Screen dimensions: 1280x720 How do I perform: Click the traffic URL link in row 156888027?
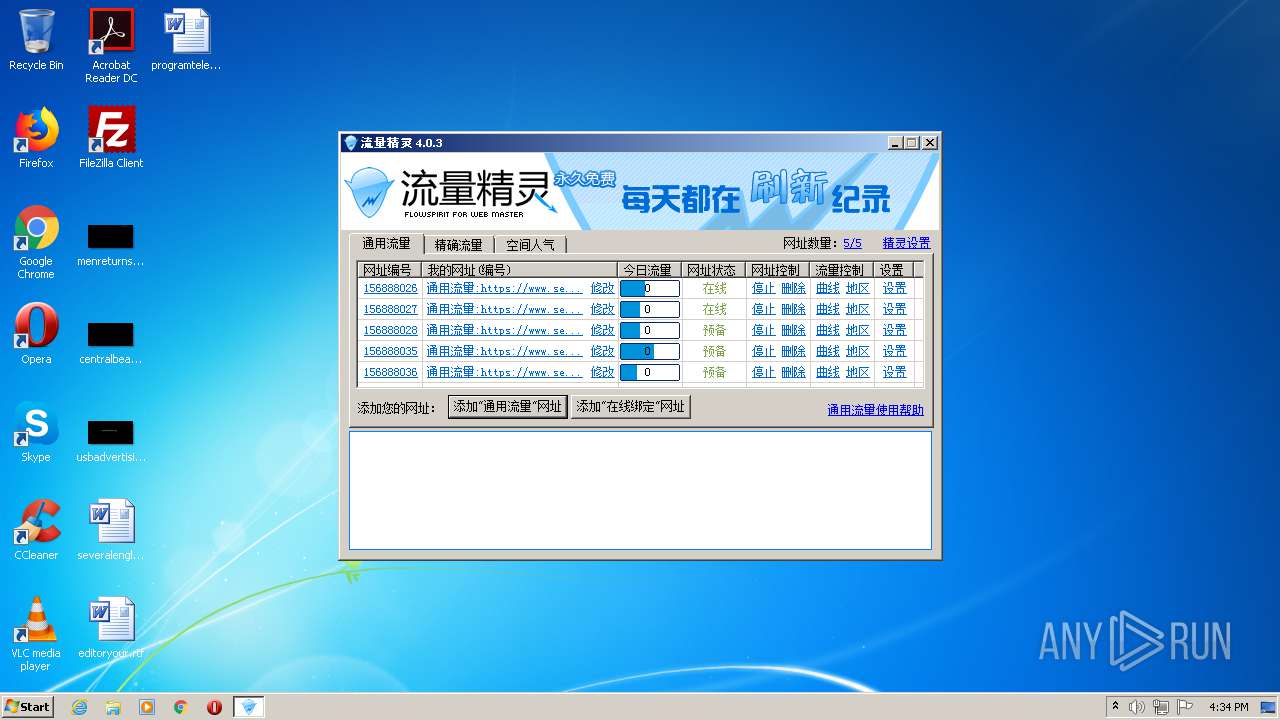(x=504, y=309)
